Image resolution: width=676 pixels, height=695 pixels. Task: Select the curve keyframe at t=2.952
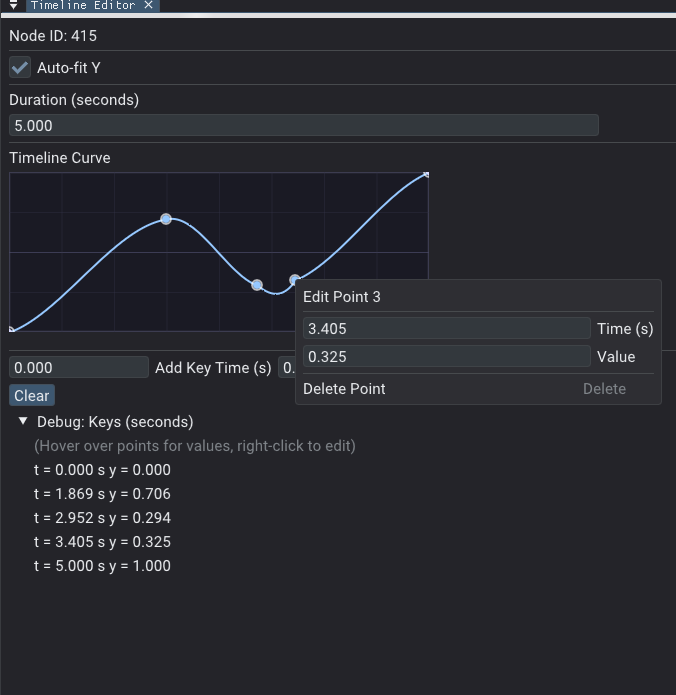pos(257,285)
